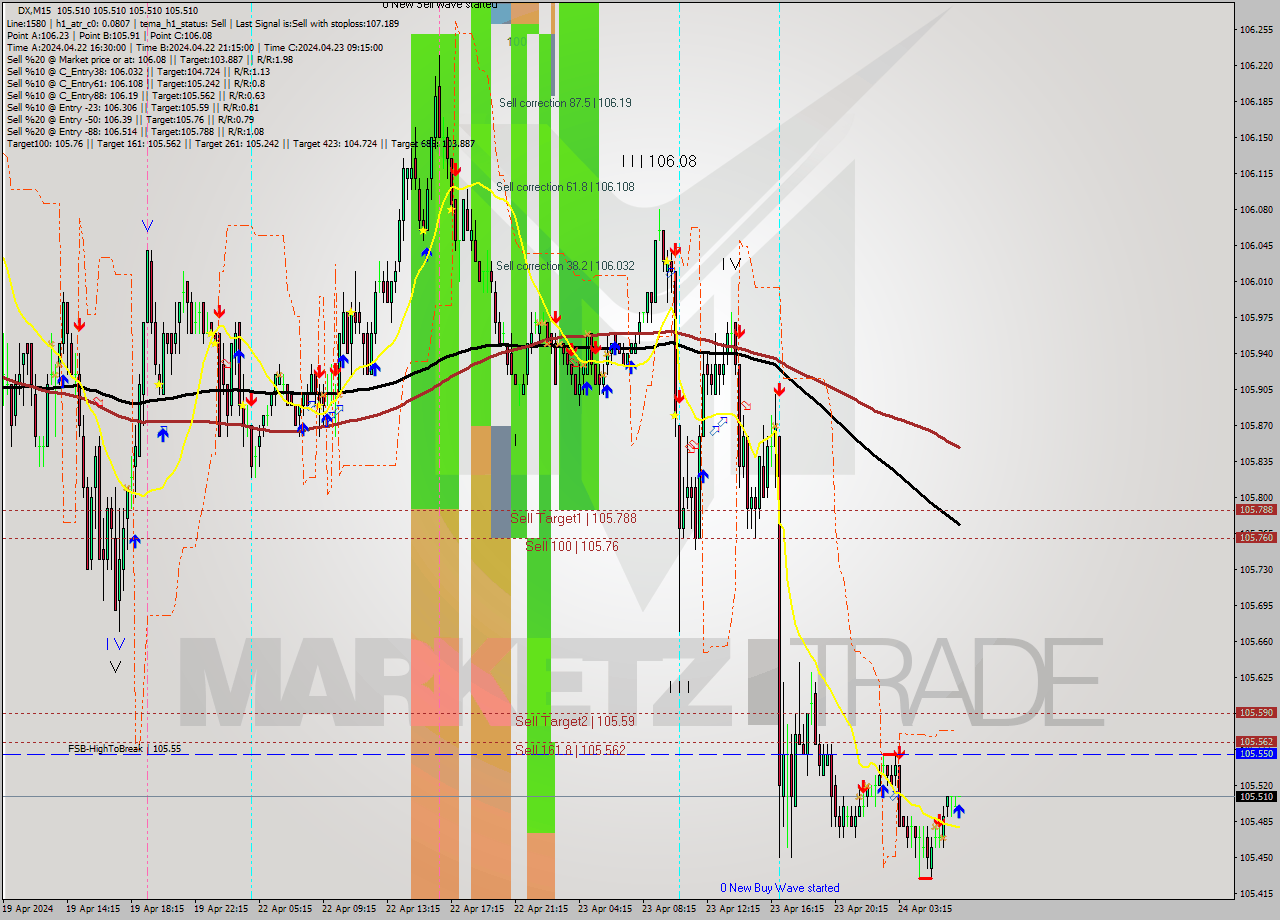Click the 'Sell %20 @ Entry -88: 106.514' line
The image size is (1280, 920).
(x=135, y=131)
